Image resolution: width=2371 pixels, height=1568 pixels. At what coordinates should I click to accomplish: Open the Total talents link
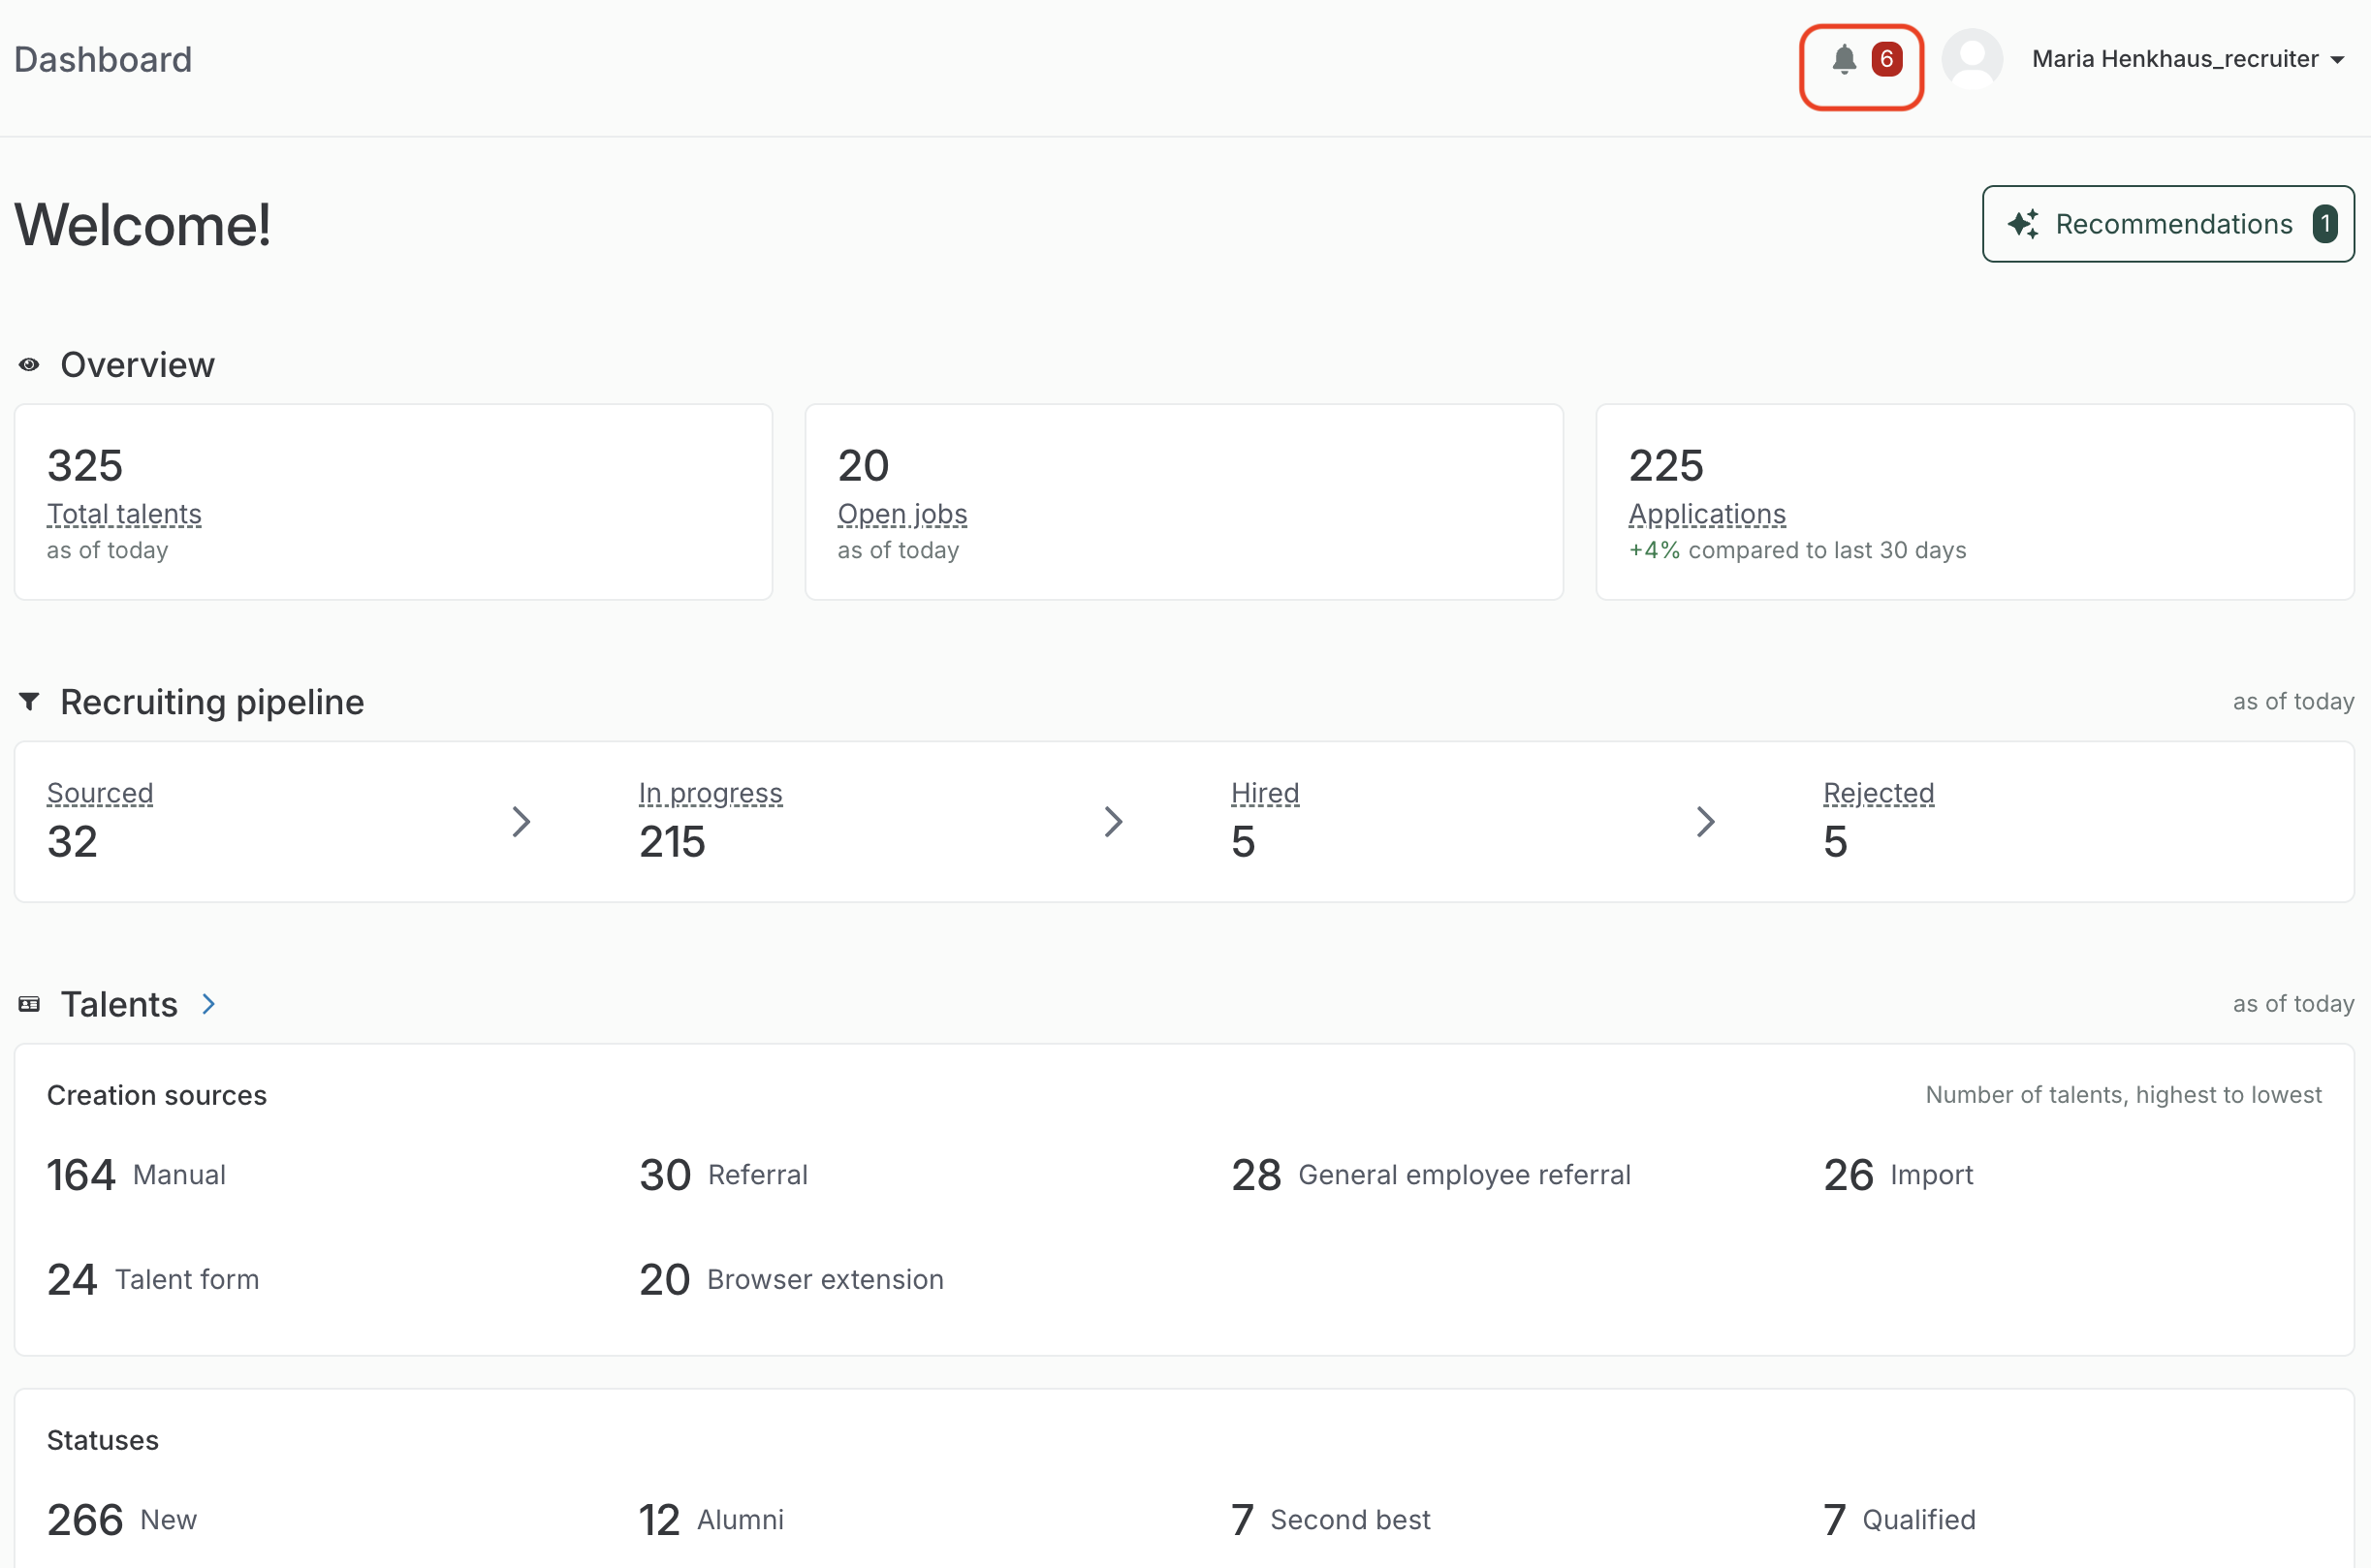[124, 514]
